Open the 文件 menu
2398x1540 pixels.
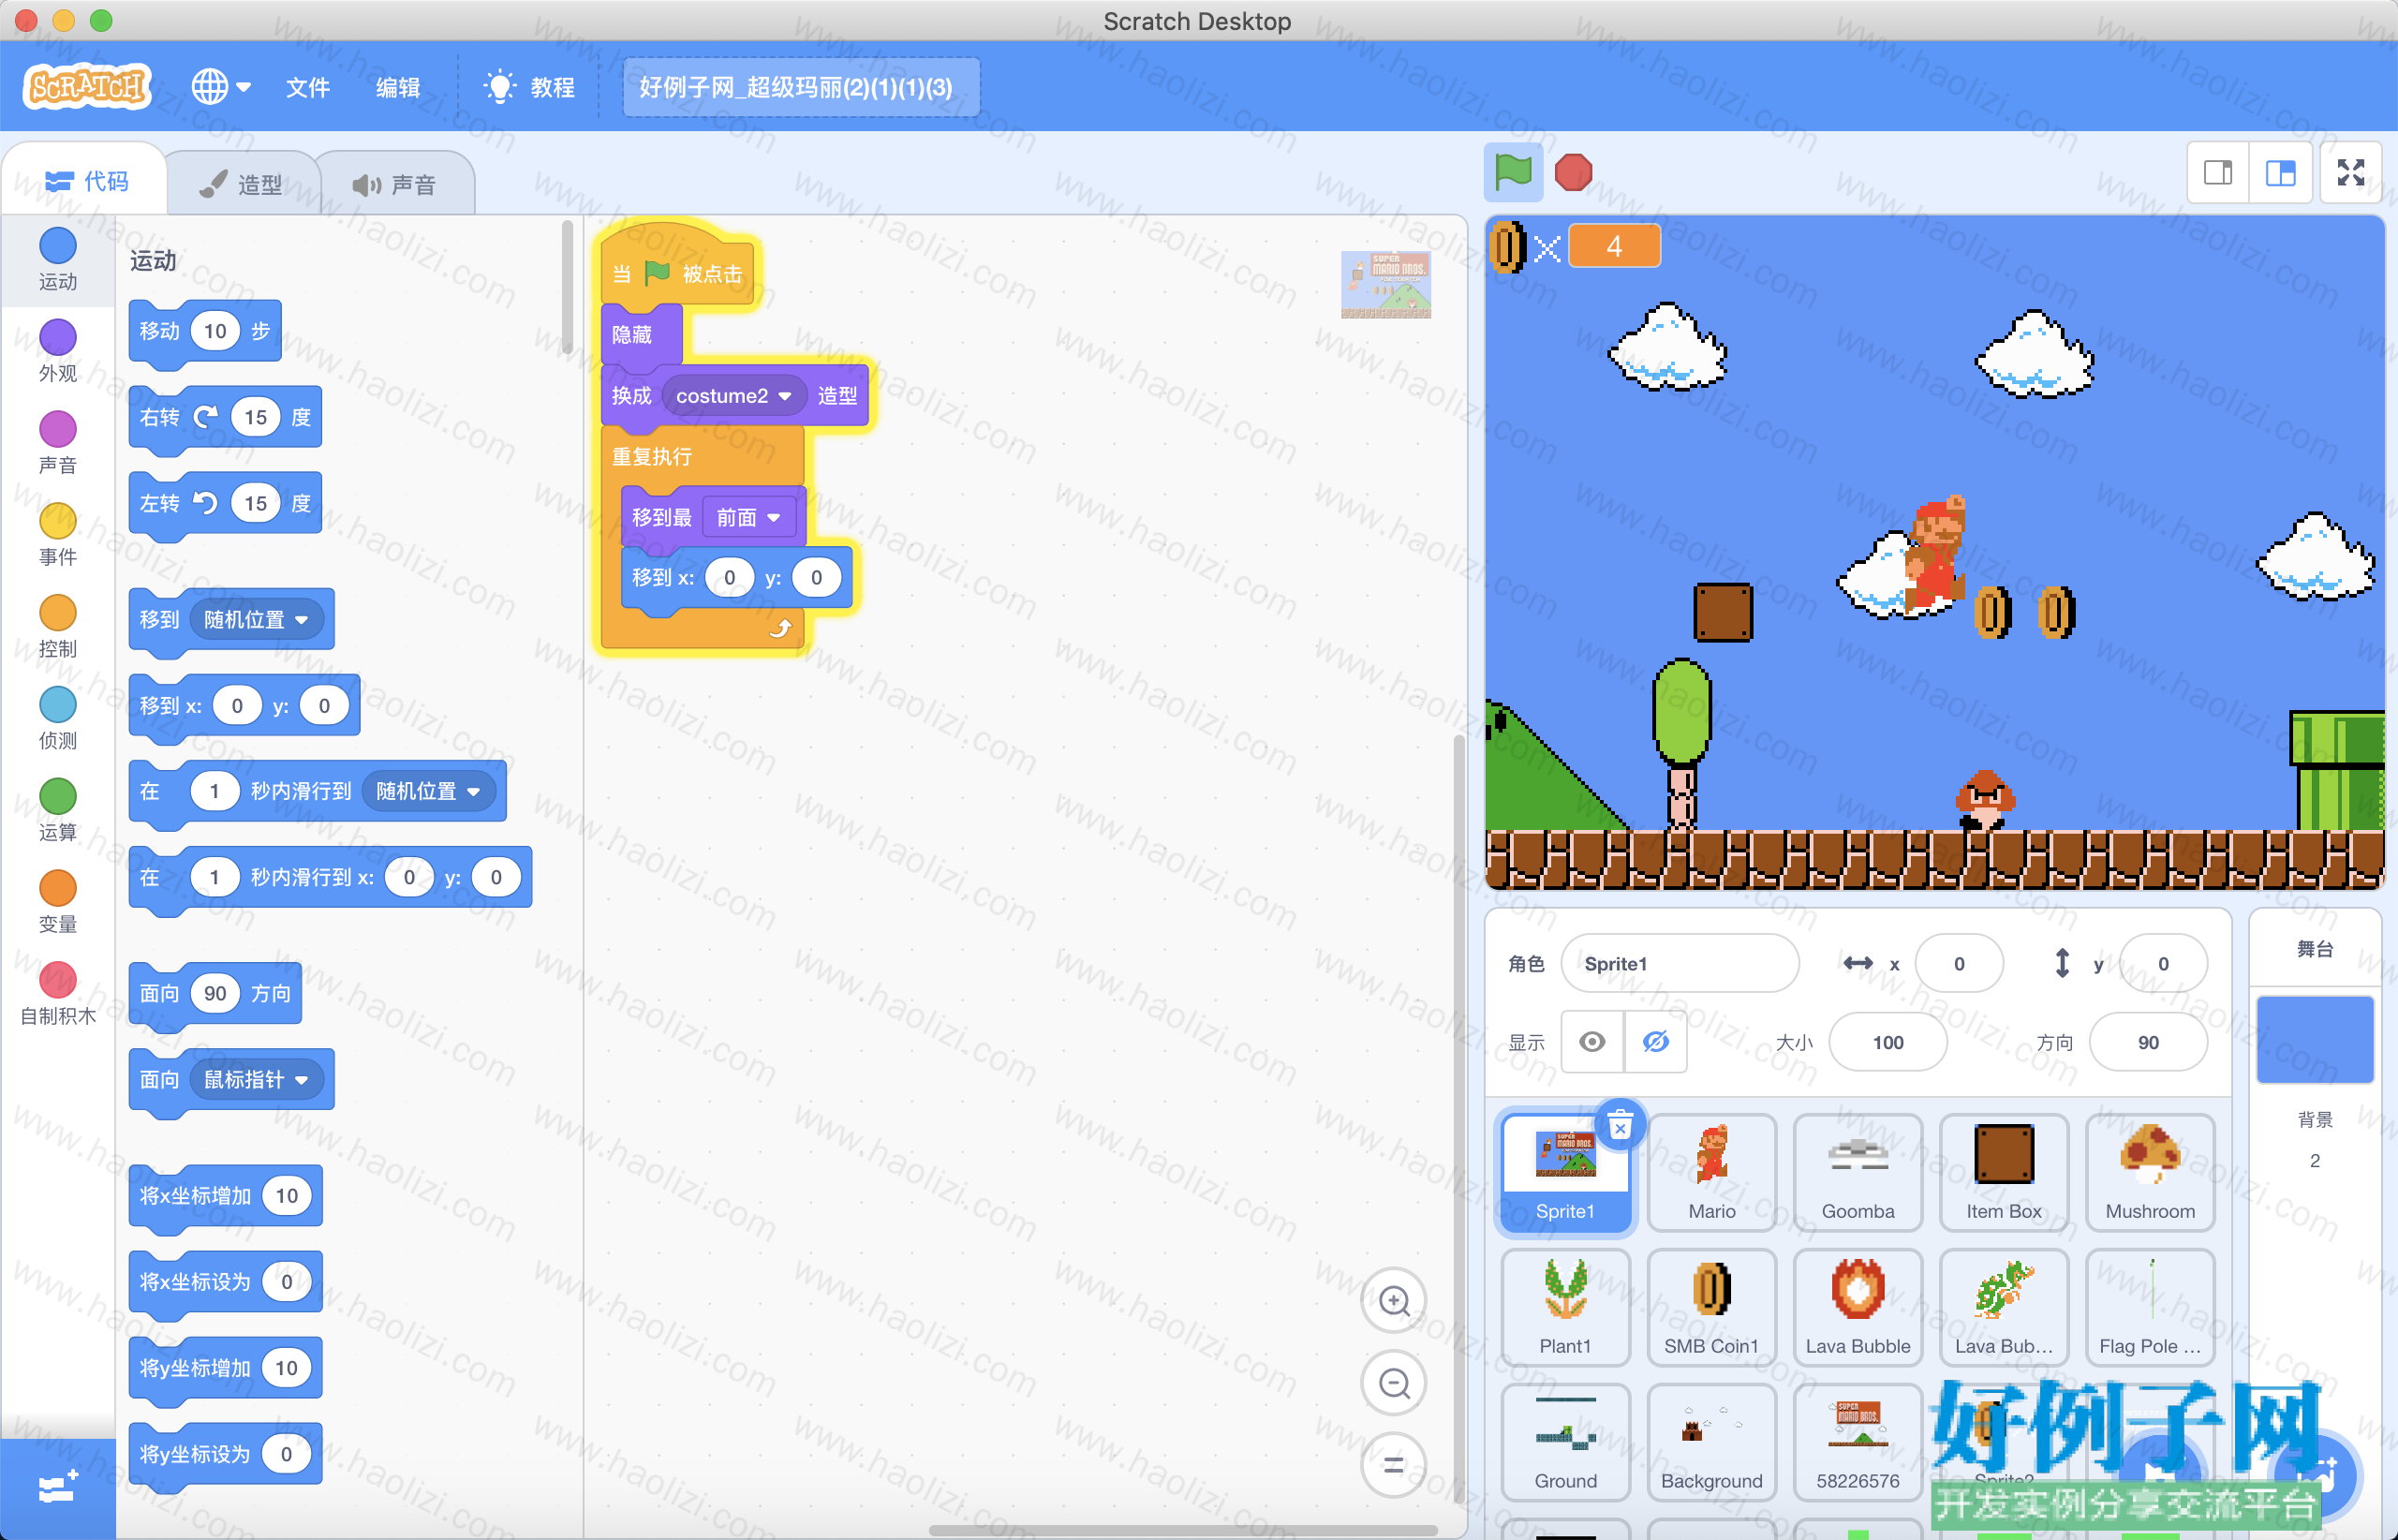(307, 87)
